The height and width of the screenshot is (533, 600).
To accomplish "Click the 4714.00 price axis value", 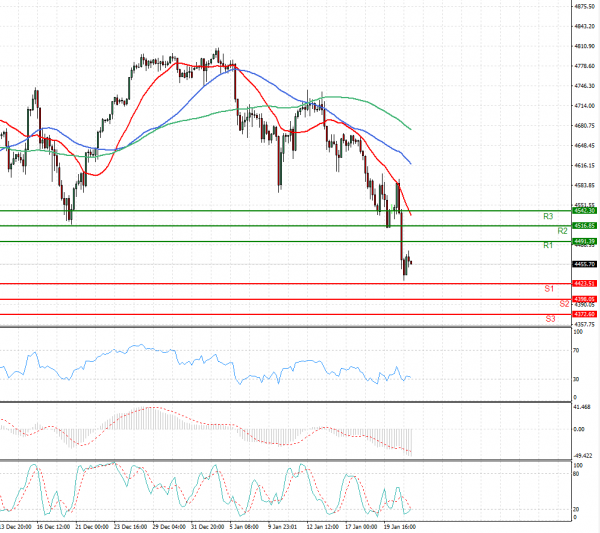I will (x=584, y=106).
